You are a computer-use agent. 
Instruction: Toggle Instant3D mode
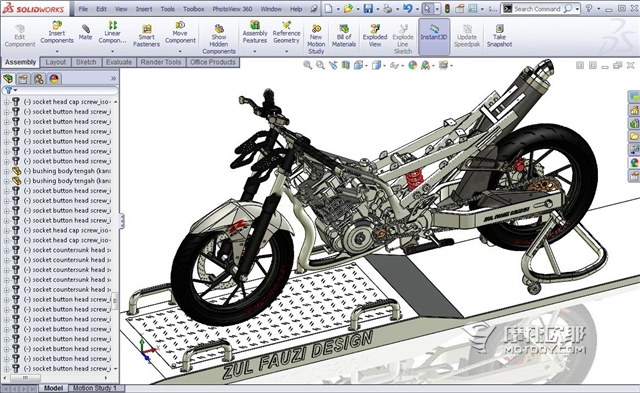(x=434, y=36)
